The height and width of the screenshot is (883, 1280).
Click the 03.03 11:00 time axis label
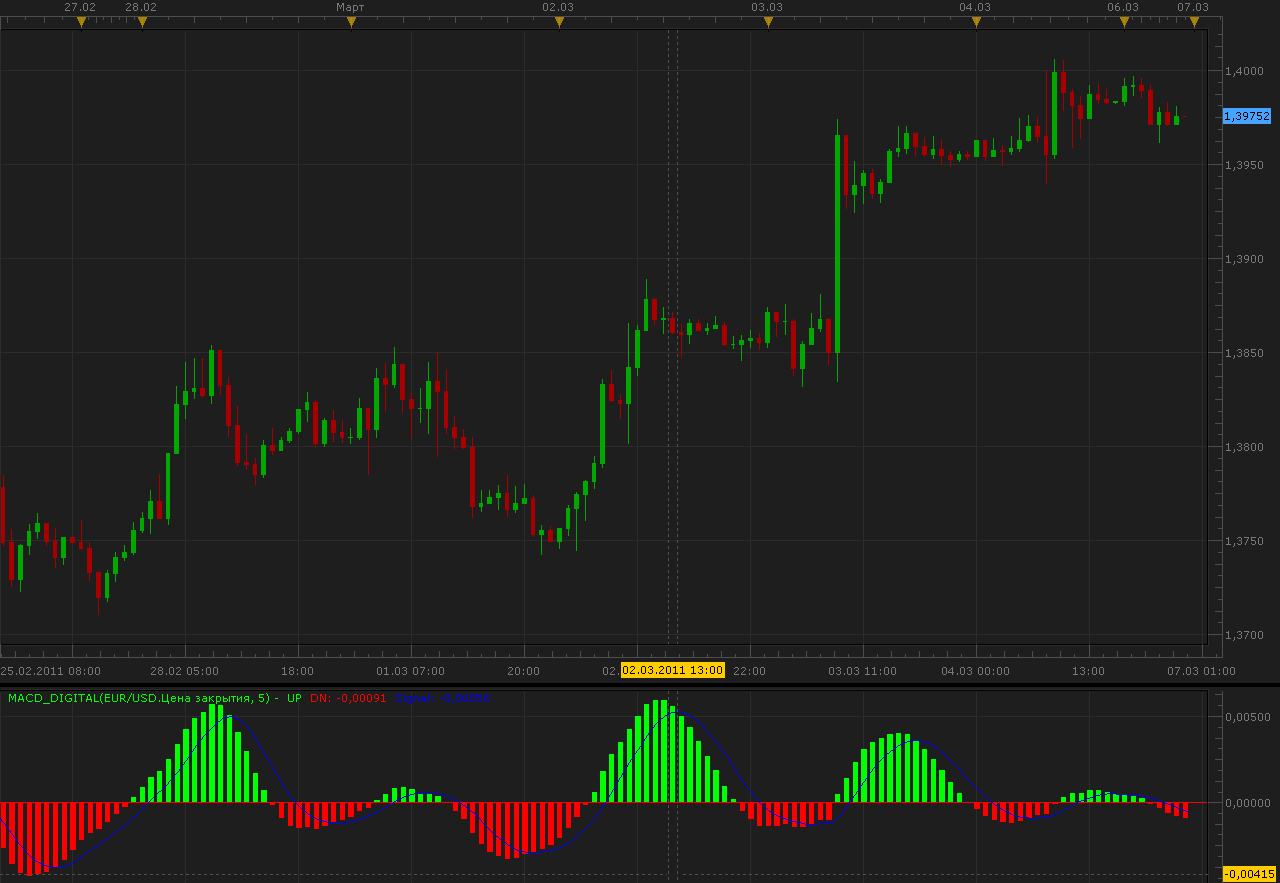[862, 671]
